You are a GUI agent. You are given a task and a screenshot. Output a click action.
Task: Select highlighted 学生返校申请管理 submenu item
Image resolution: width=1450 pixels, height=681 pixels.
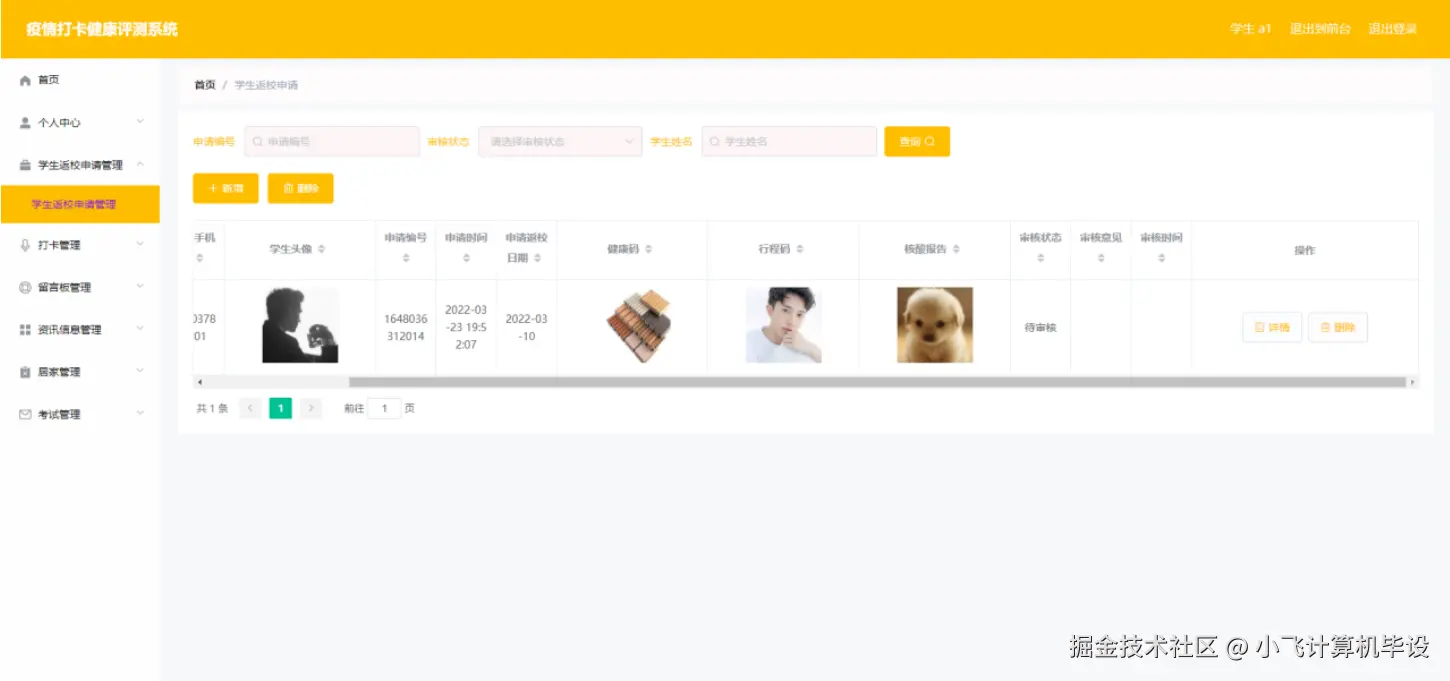coord(80,204)
